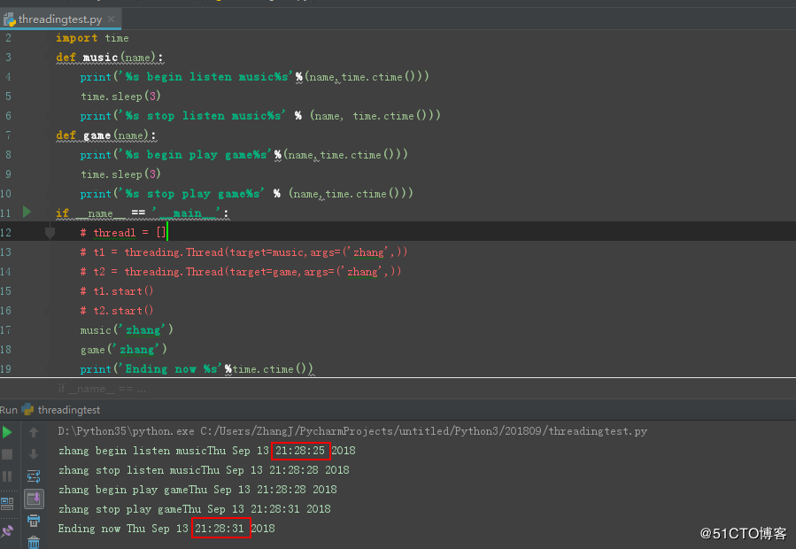796x549 pixels.
Task: Click line number 19 in the gutter
Action: tap(6, 369)
